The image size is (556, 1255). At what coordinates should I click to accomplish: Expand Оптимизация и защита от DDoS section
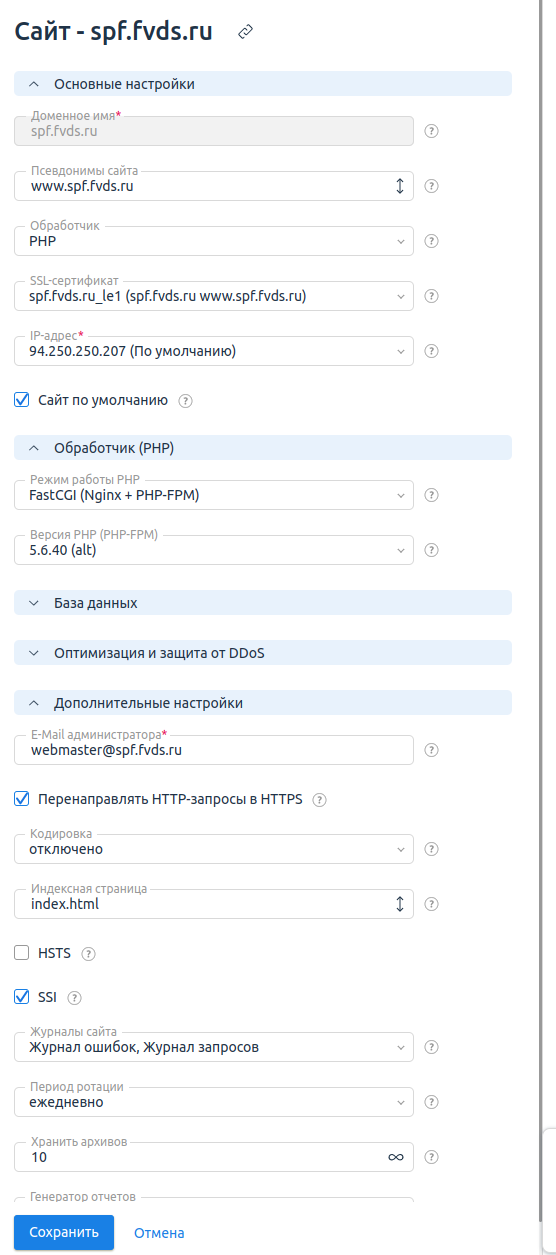tap(263, 653)
